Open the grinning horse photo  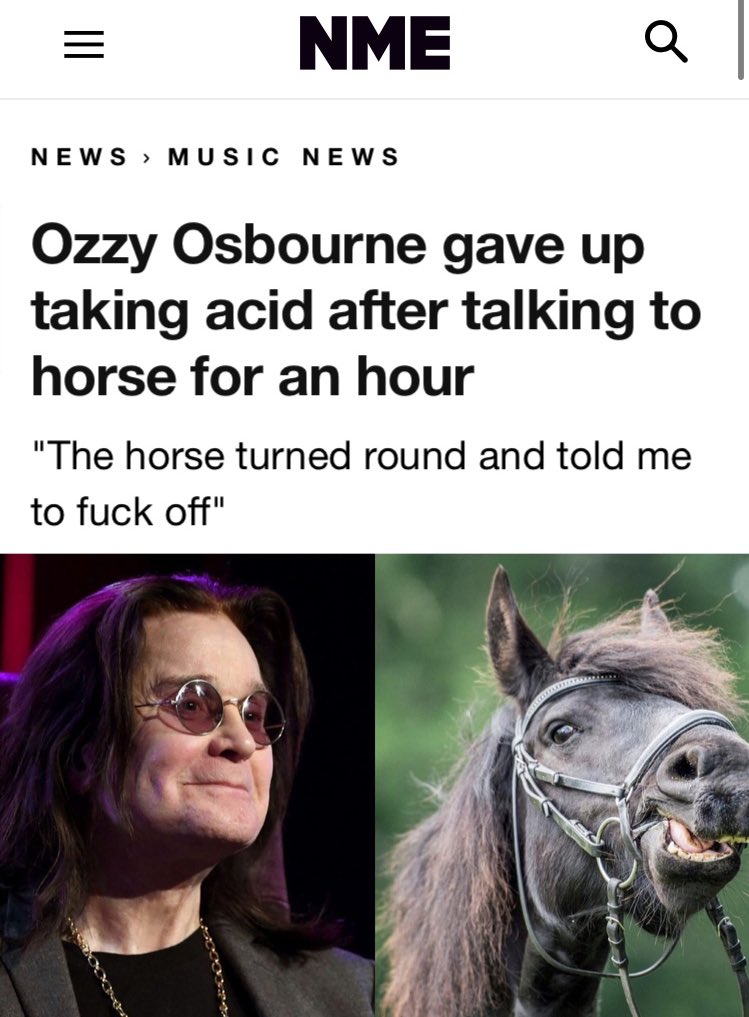point(562,785)
